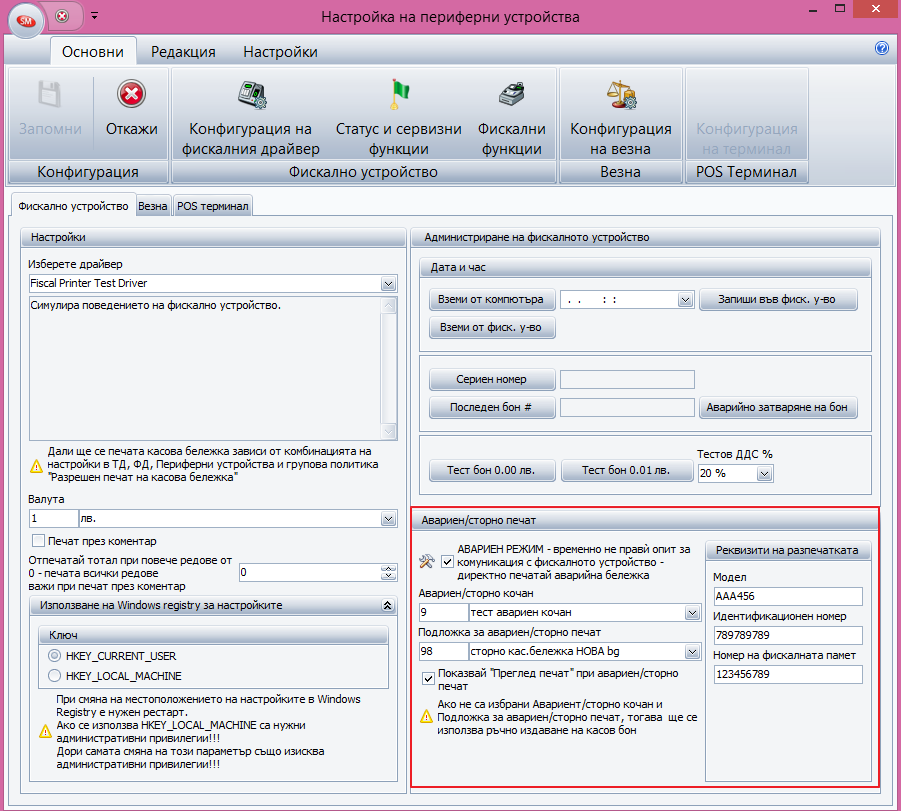Screen dimensions: 901x811
Task: Click the Сериен номер button
Action: point(492,379)
